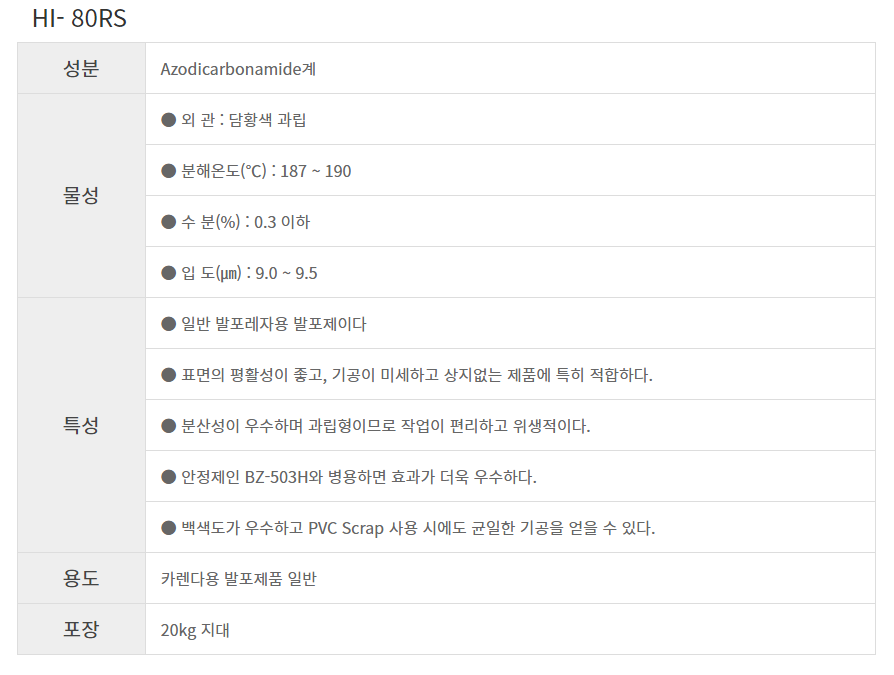Click the bullet beside 수 분(%) 0.3 이하
The image size is (894, 675).
click(x=168, y=222)
